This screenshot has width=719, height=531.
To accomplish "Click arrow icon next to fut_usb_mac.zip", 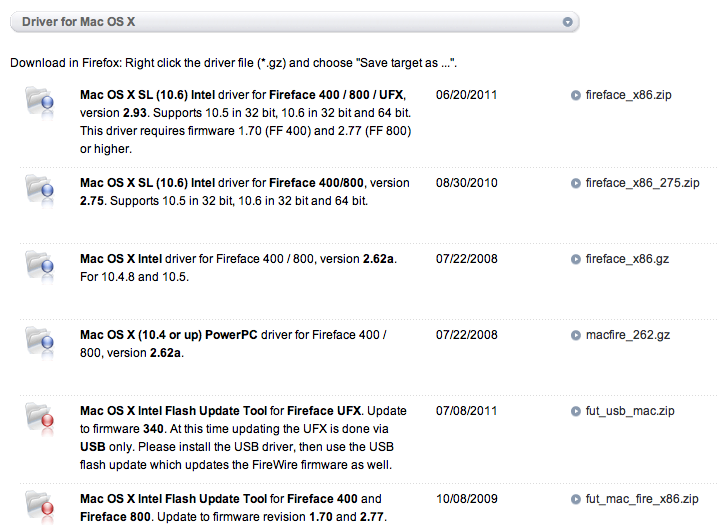I will [x=576, y=411].
